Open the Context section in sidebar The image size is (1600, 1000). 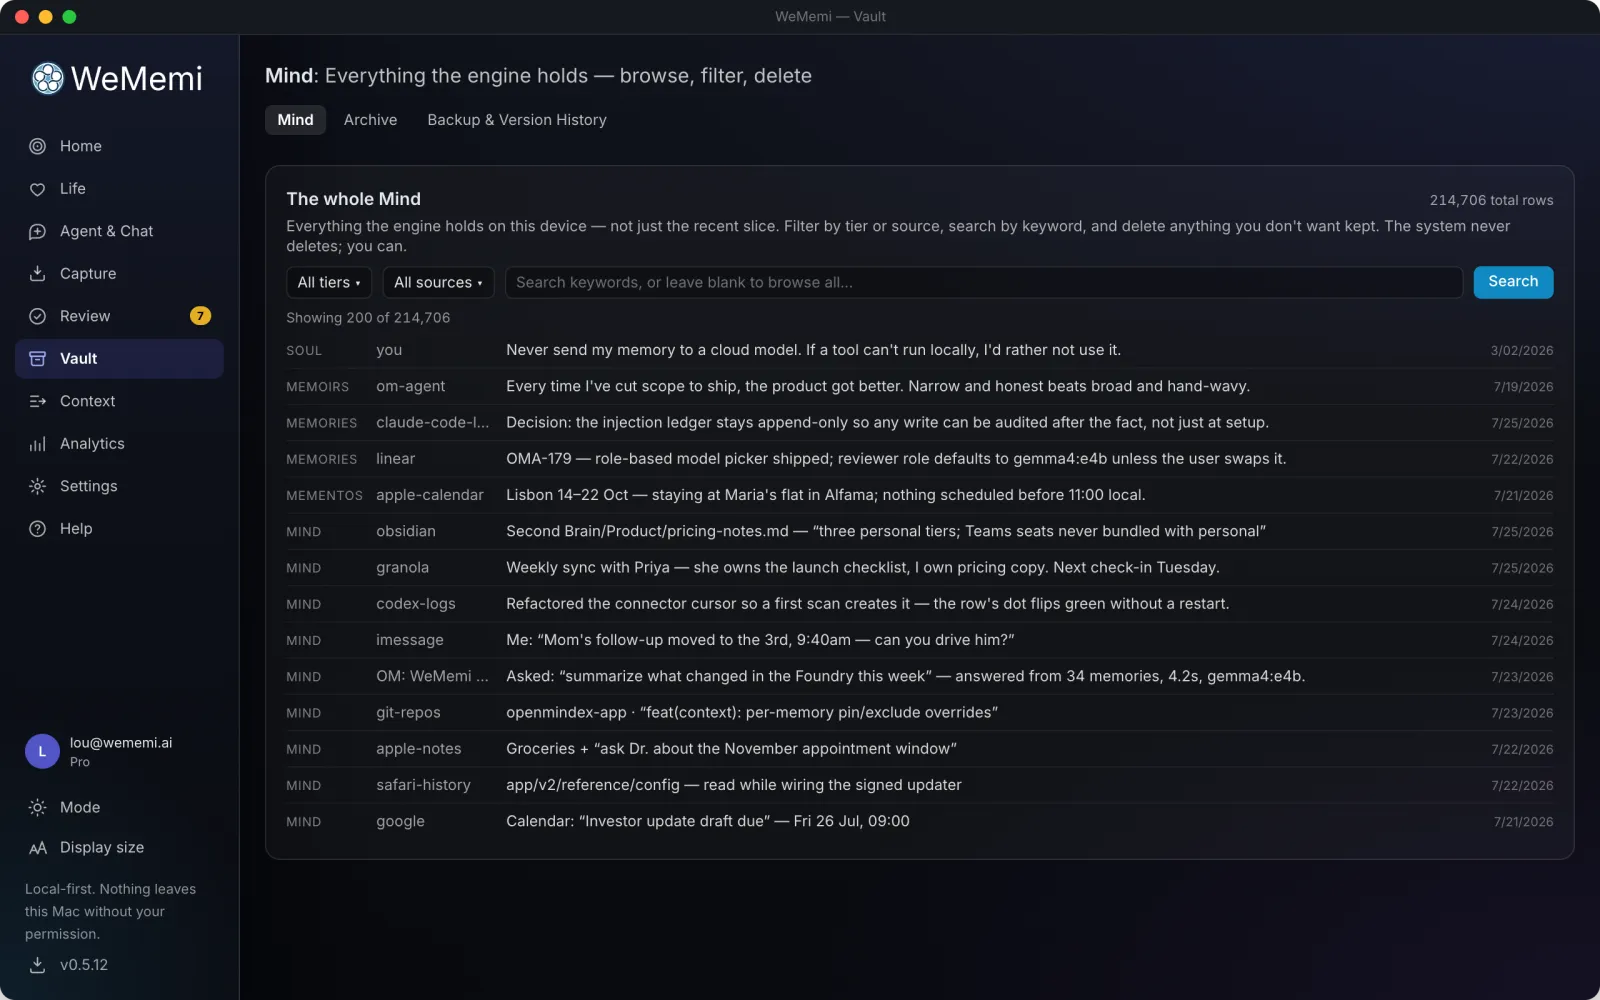pos(119,401)
